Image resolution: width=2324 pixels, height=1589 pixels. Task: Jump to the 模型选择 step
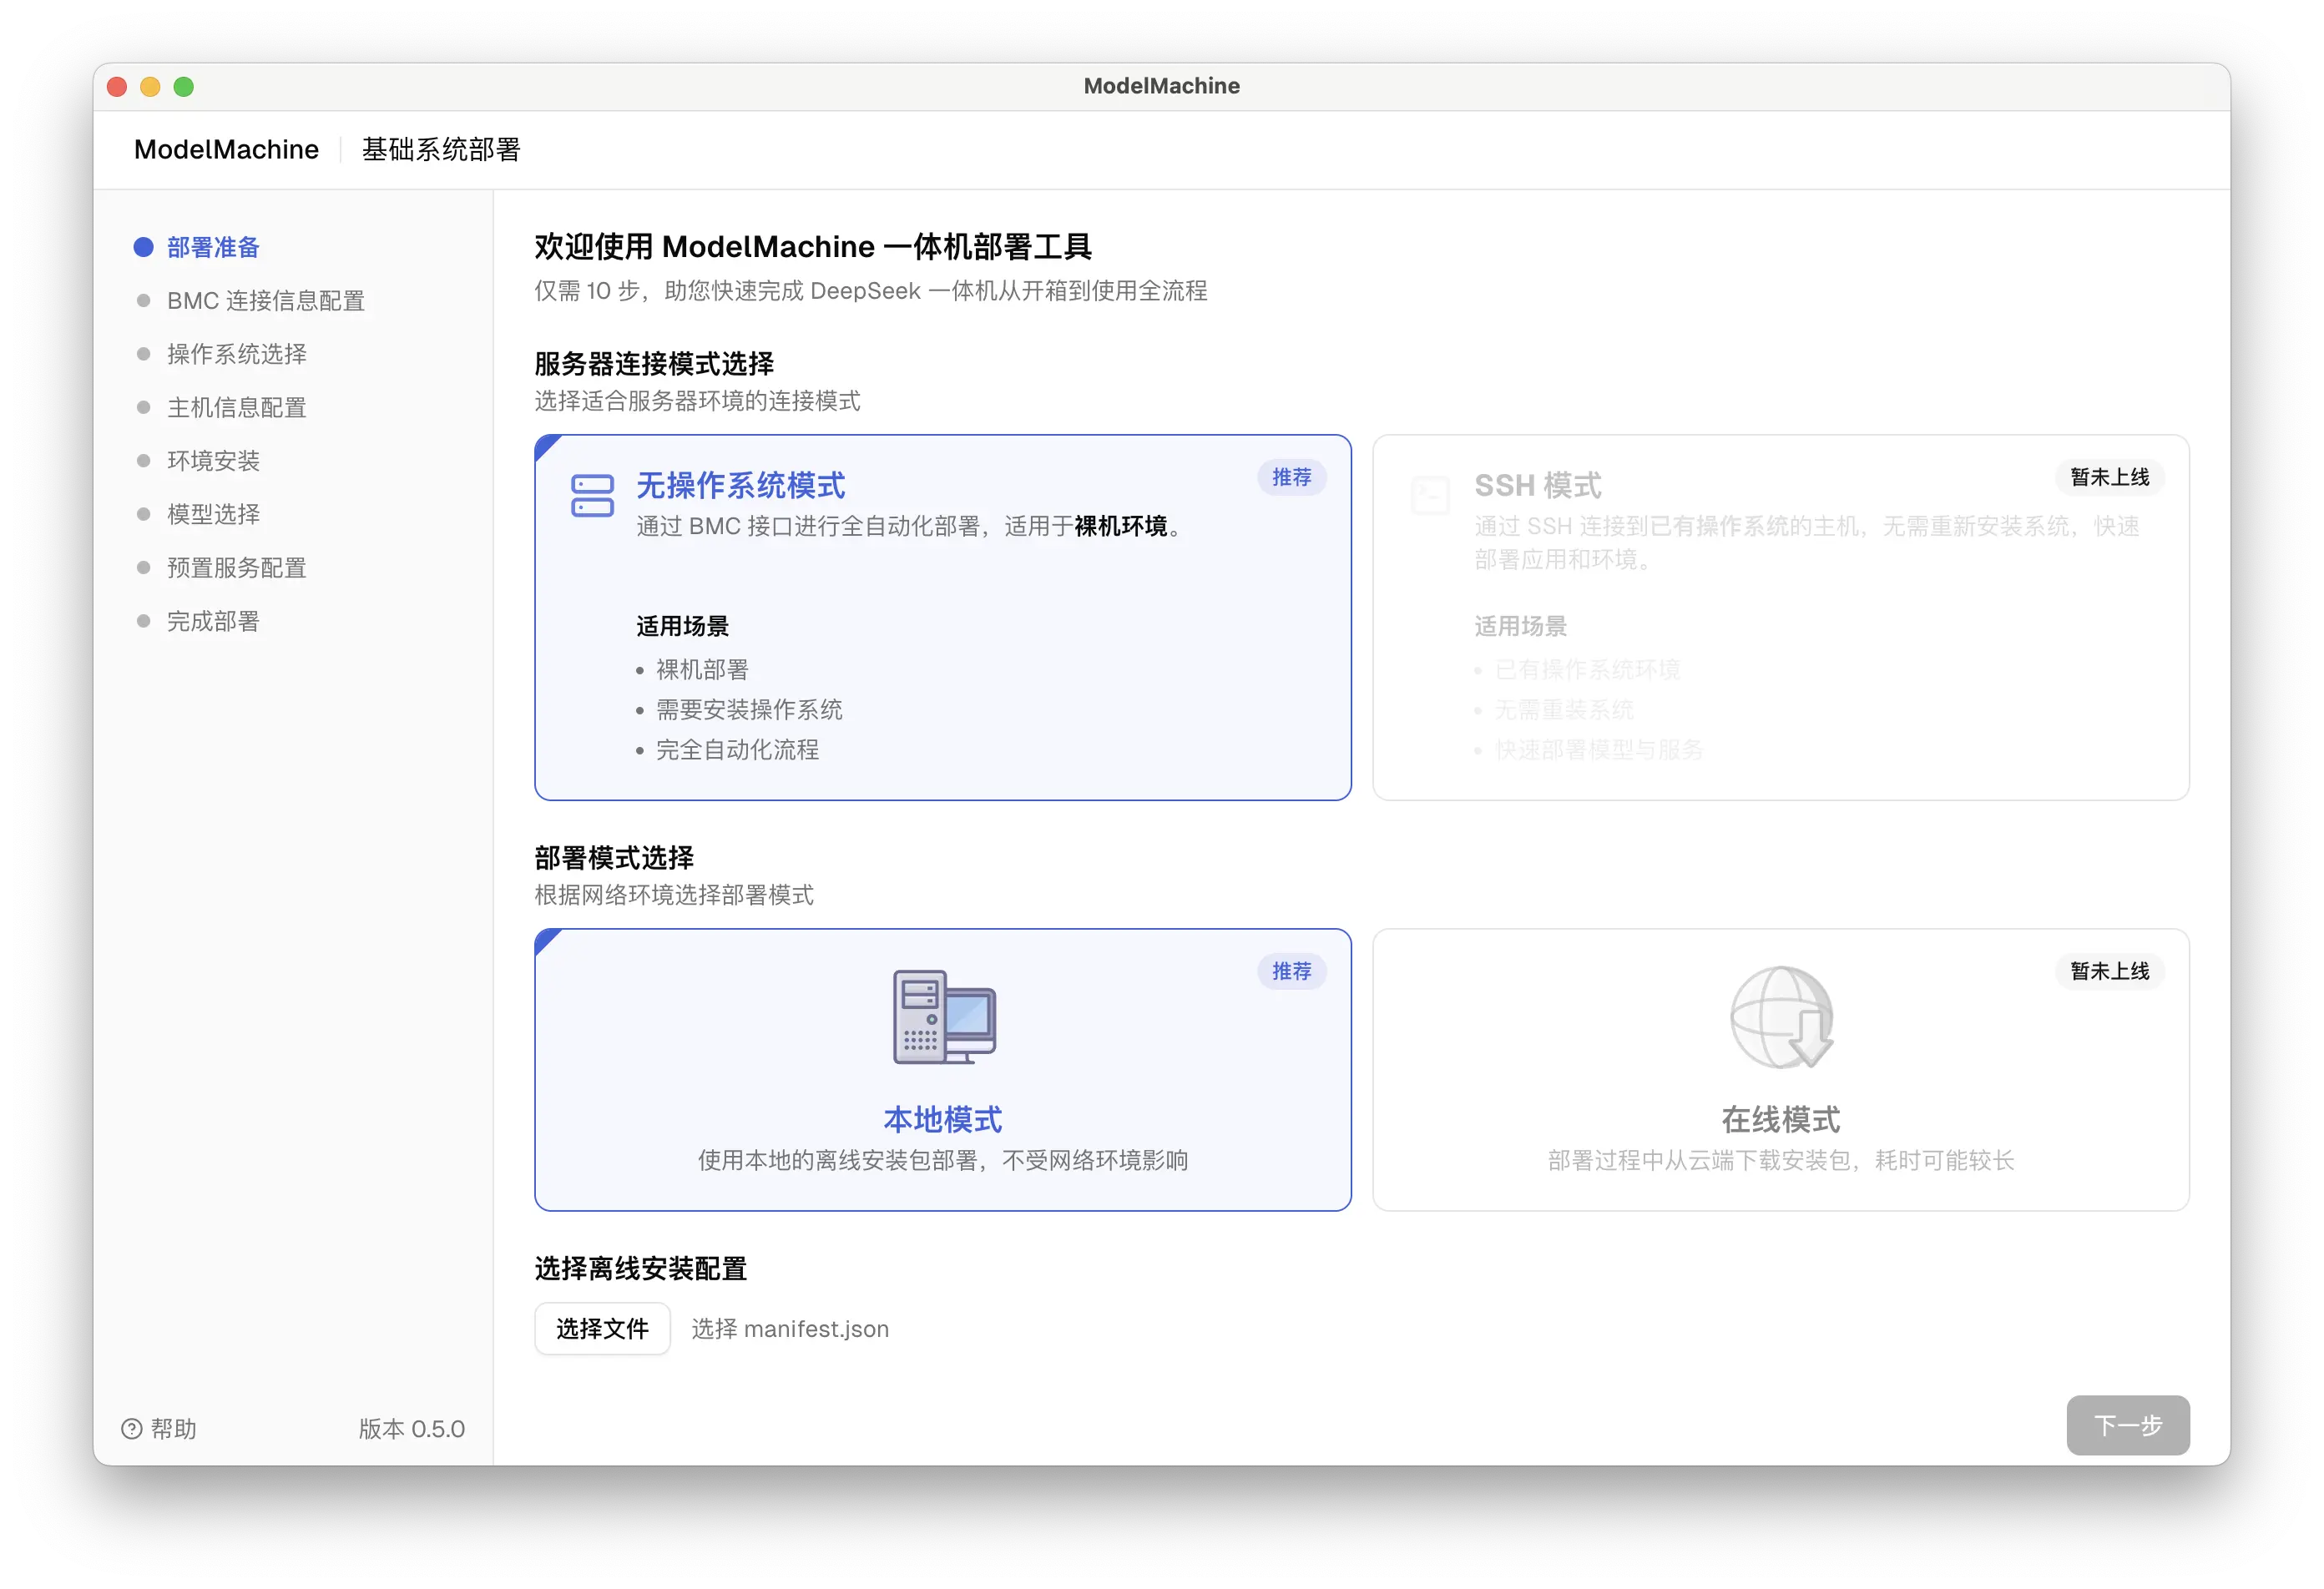pos(213,514)
